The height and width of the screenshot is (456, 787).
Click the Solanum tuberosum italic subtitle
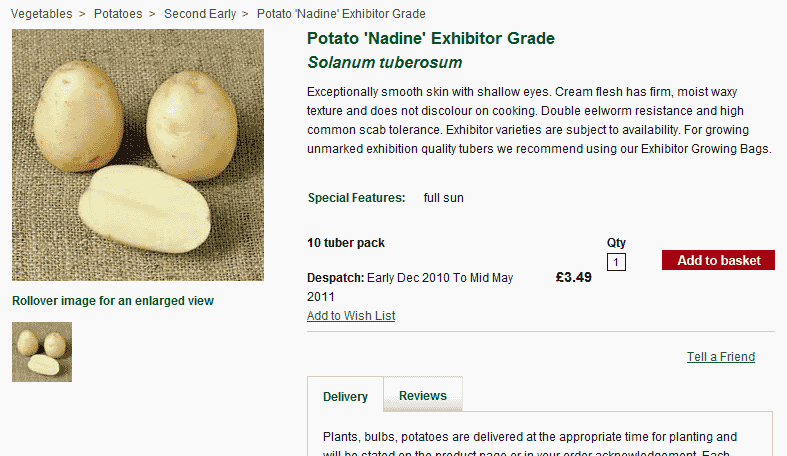point(385,63)
